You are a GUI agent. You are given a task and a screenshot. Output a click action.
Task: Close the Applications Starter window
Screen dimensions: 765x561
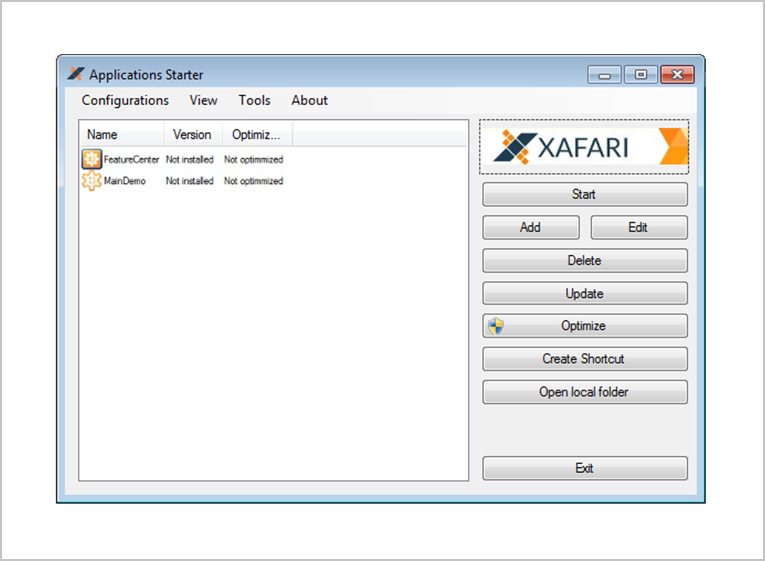[x=677, y=75]
